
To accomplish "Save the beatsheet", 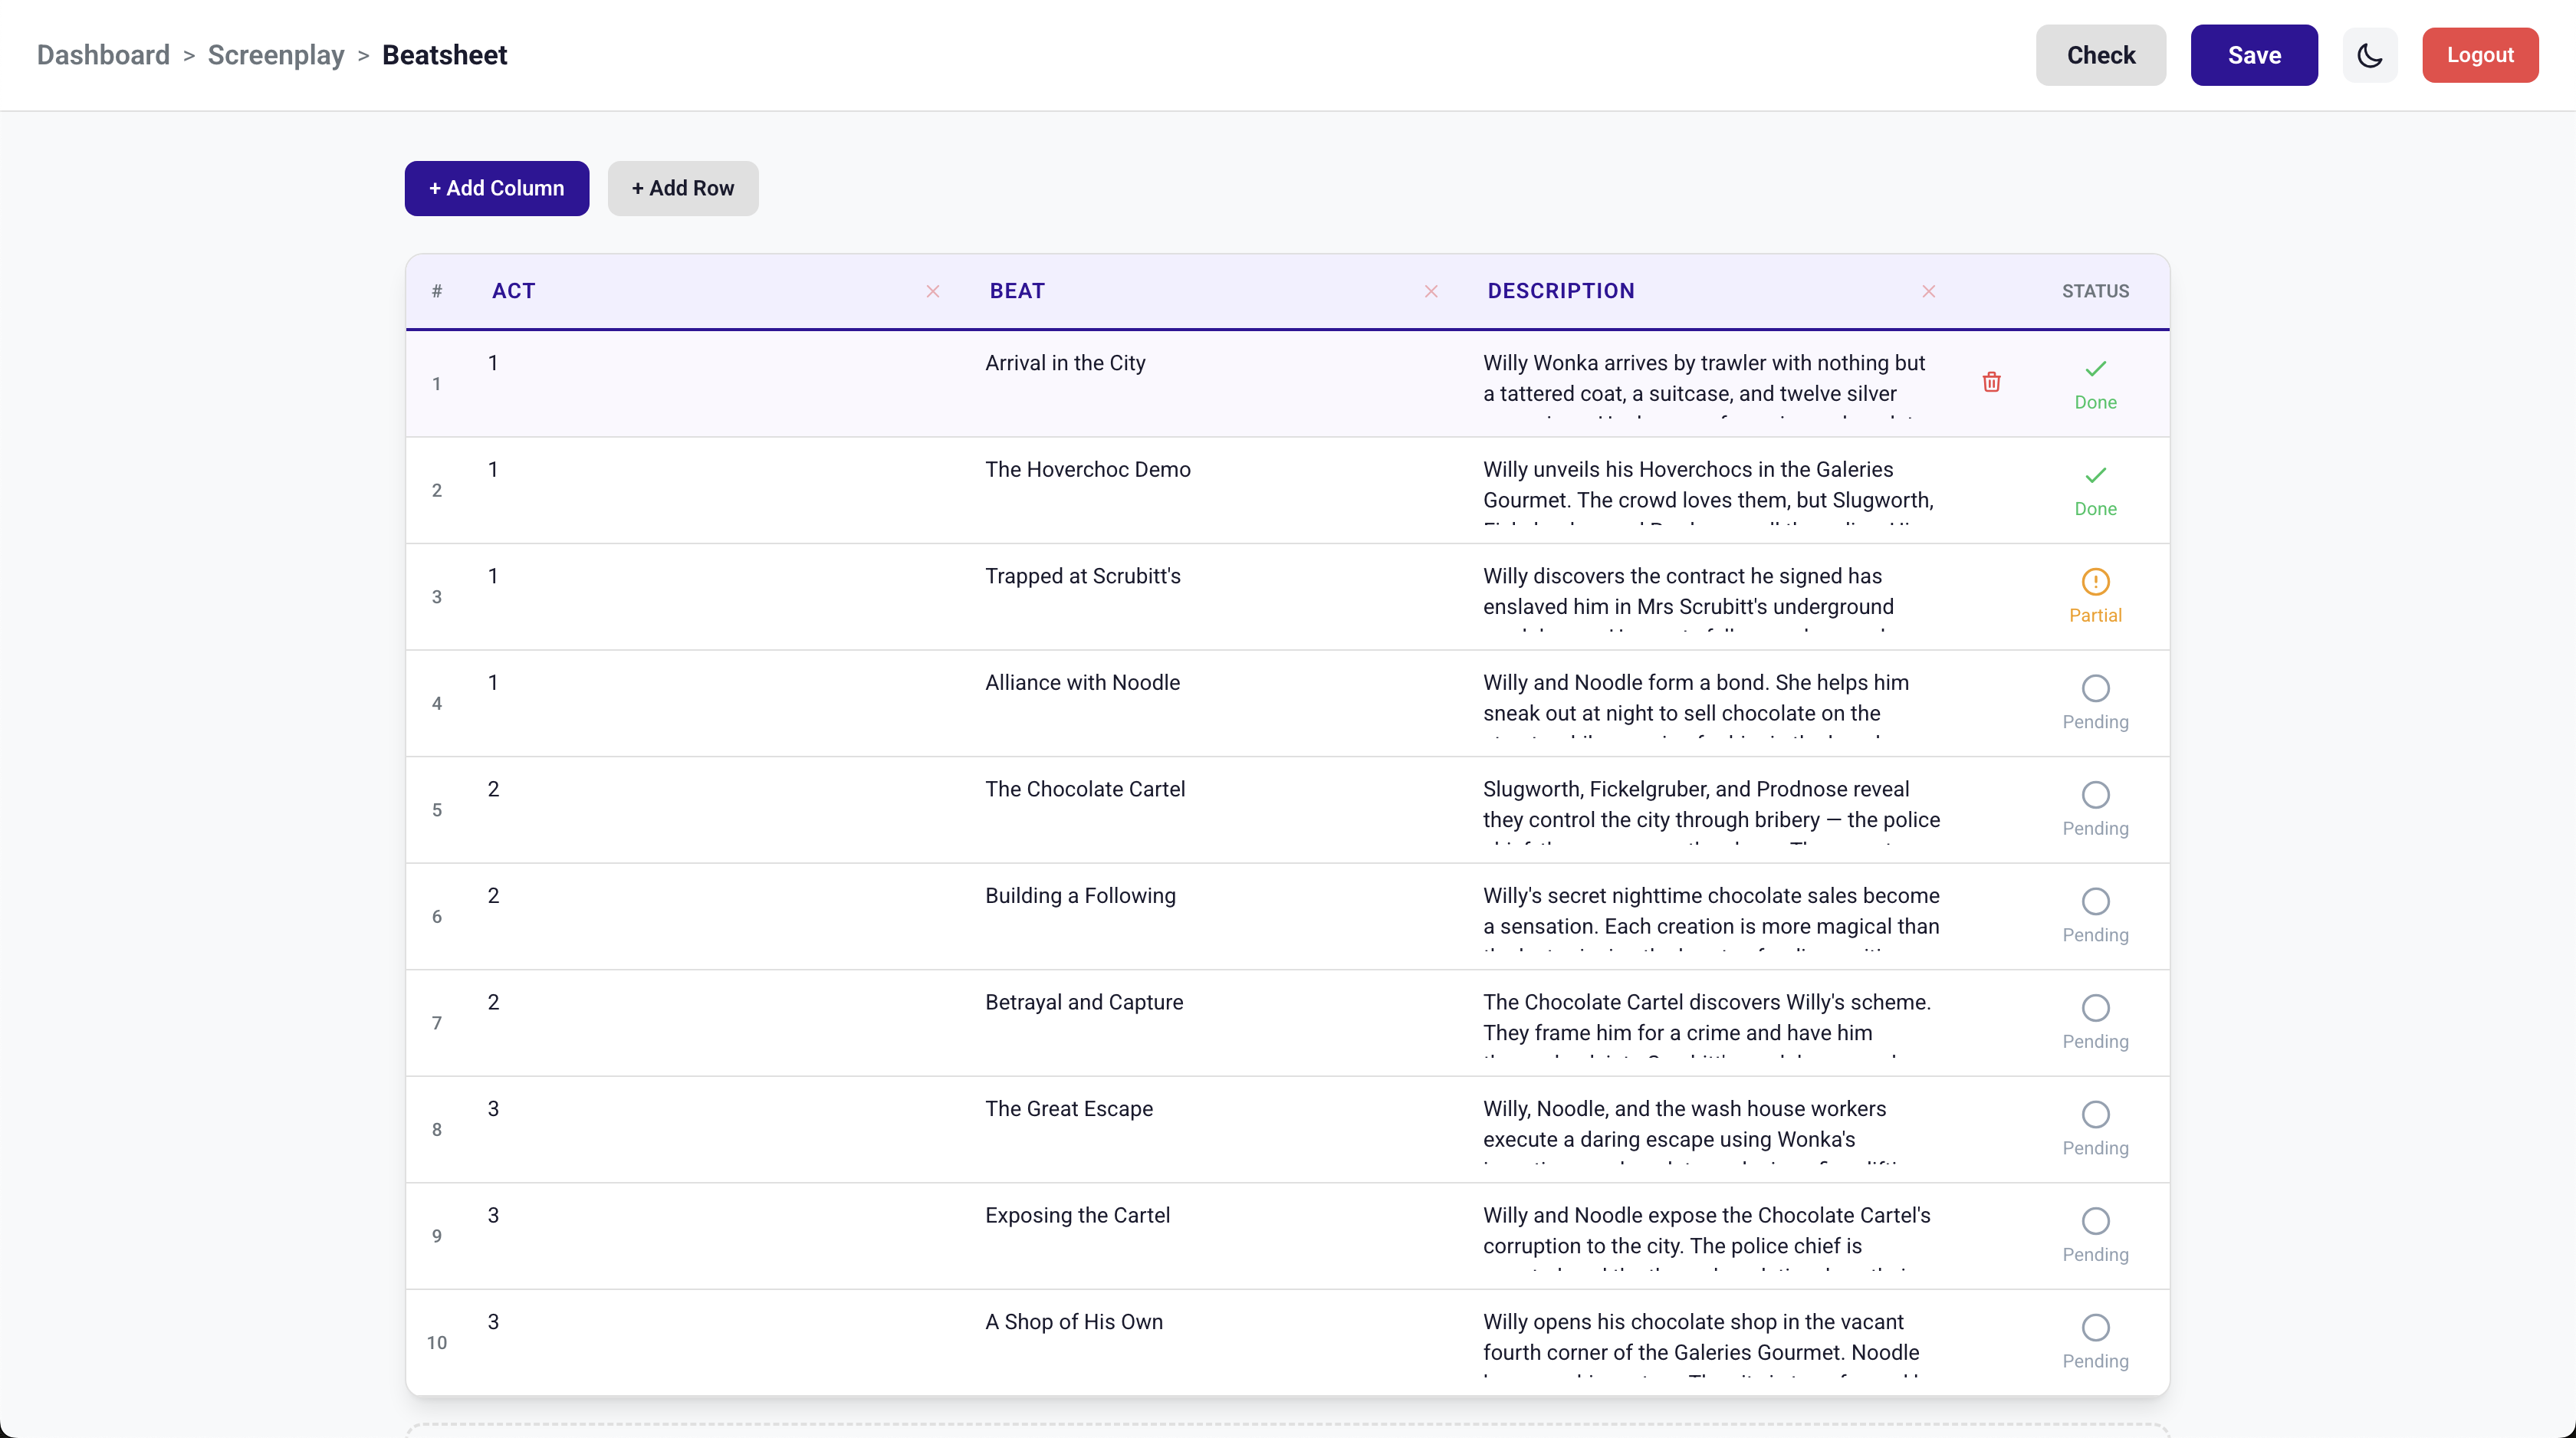I will click(2253, 55).
